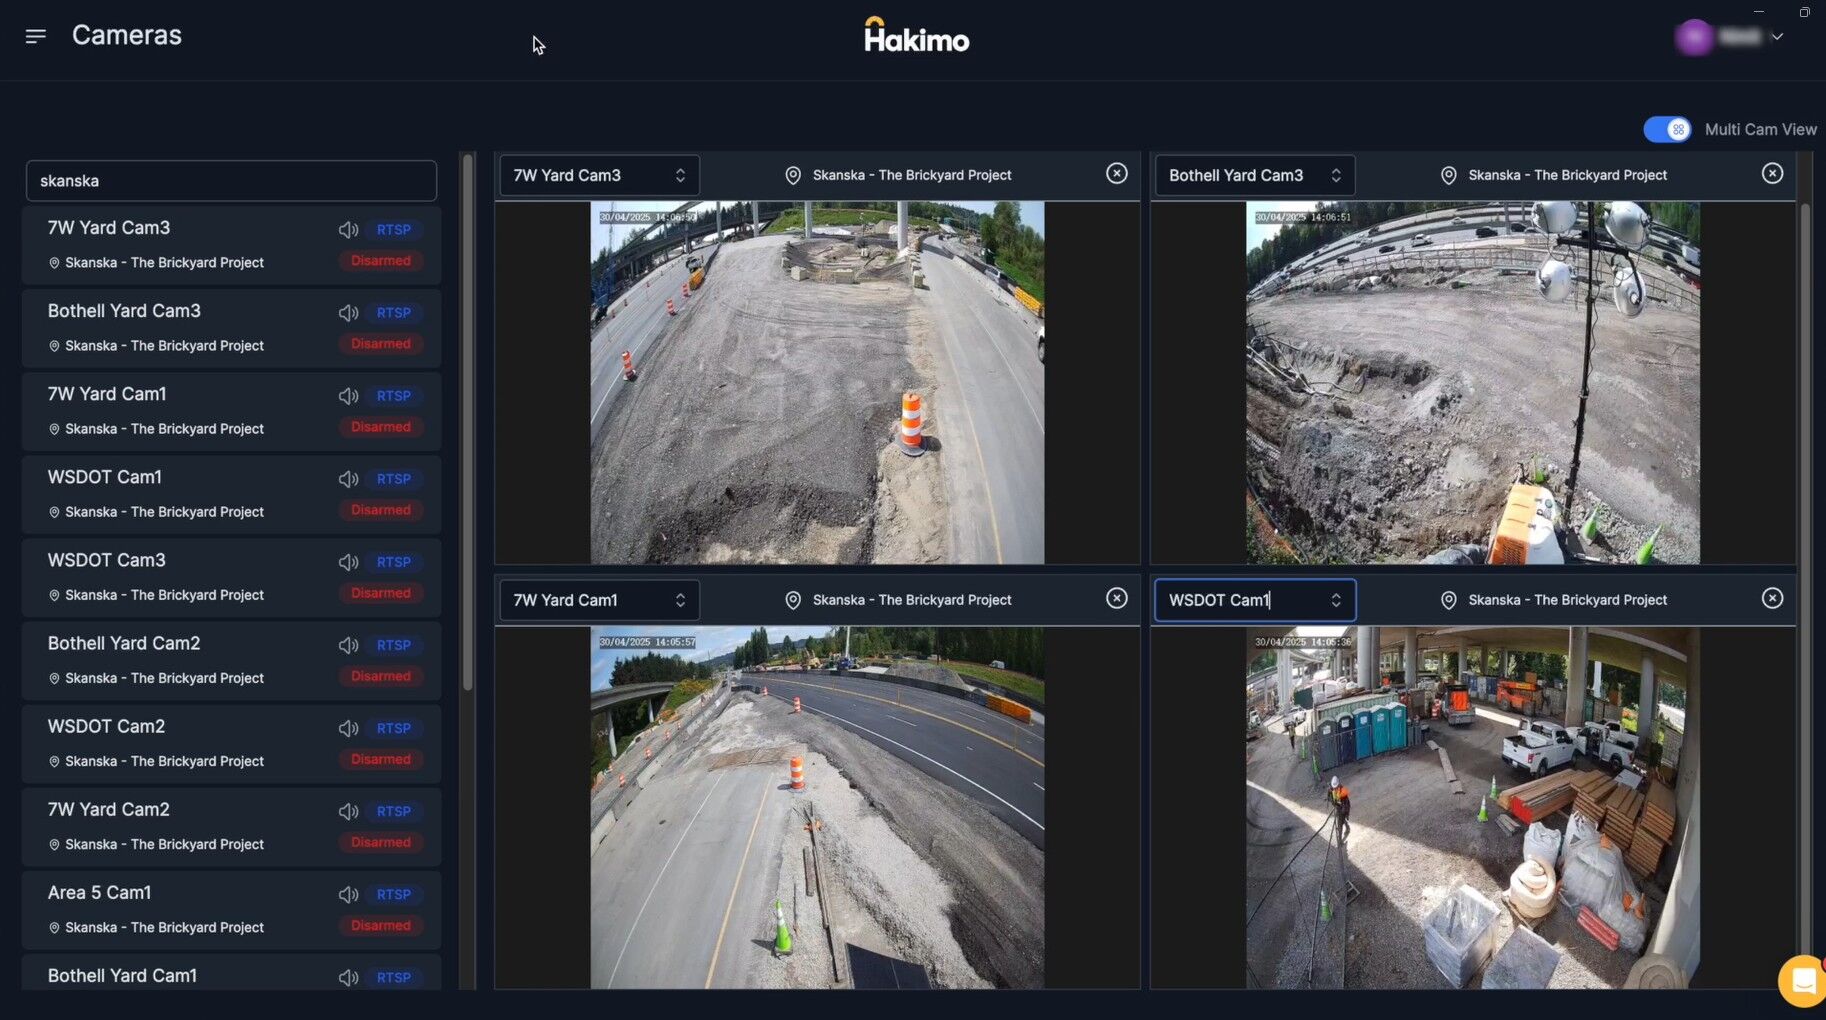Open the hamburger navigation menu
Image resolution: width=1826 pixels, height=1020 pixels.
tap(36, 36)
